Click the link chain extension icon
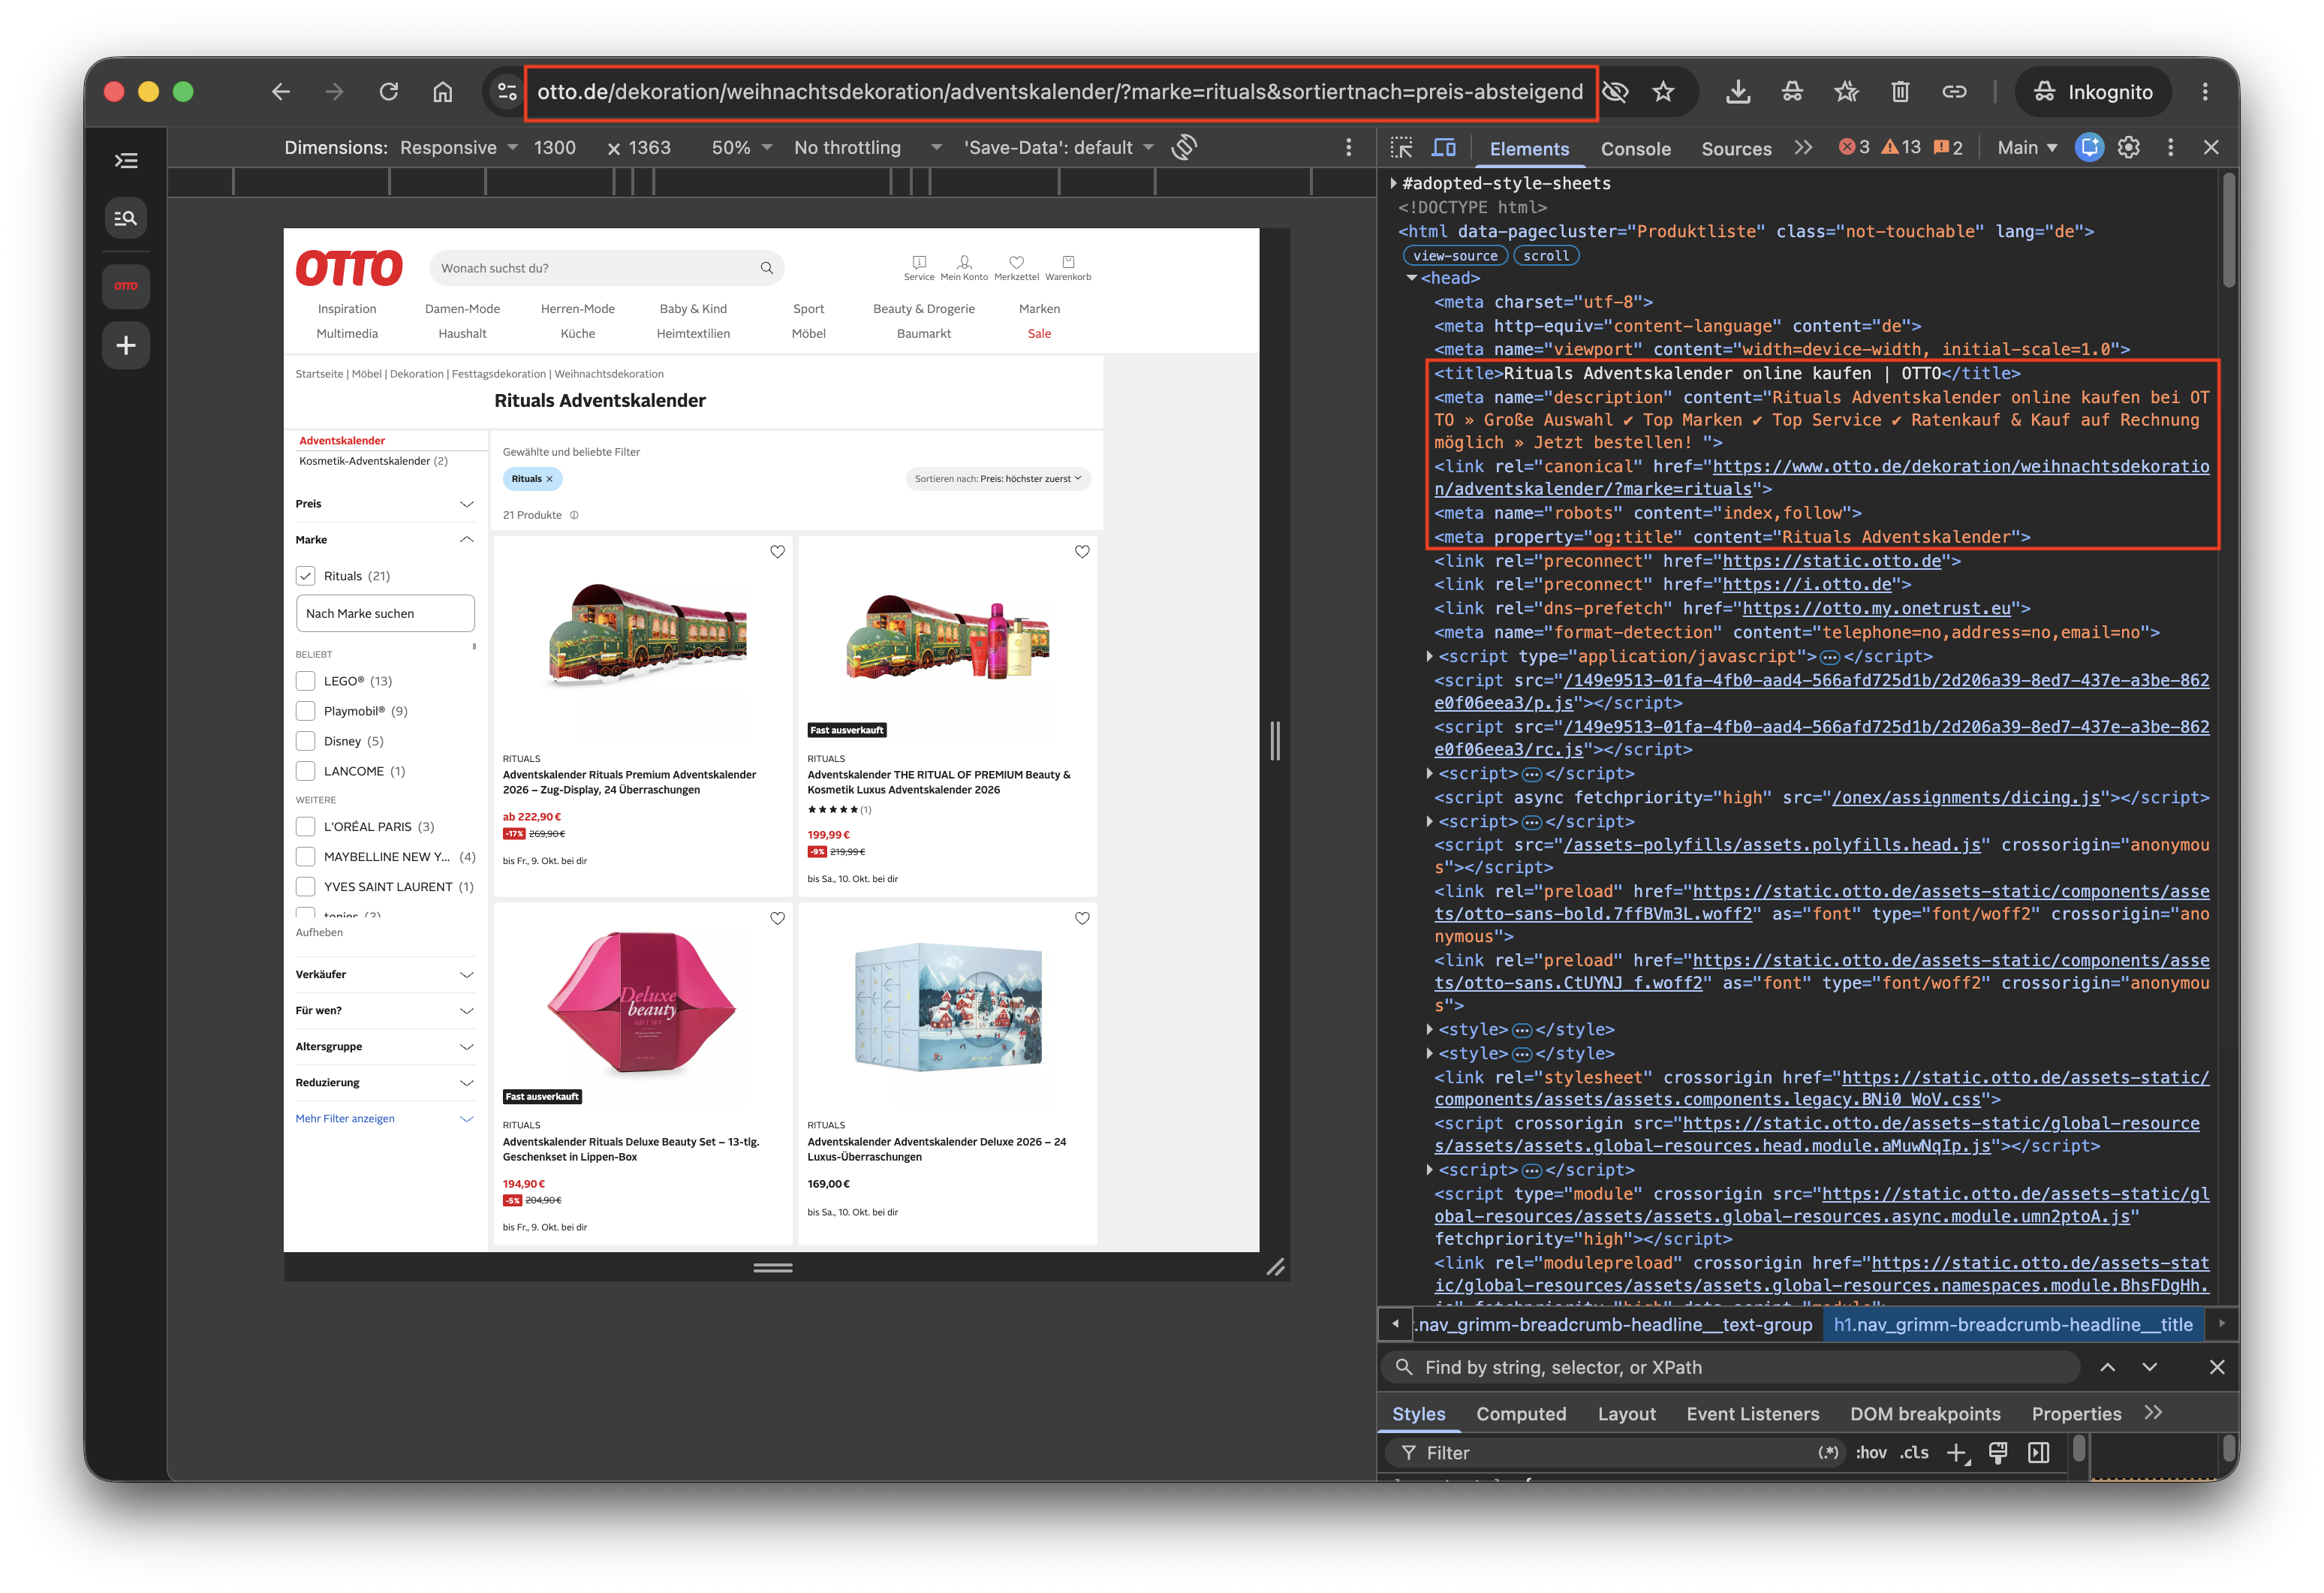Viewport: 2324px width, 1593px height. [x=1954, y=92]
